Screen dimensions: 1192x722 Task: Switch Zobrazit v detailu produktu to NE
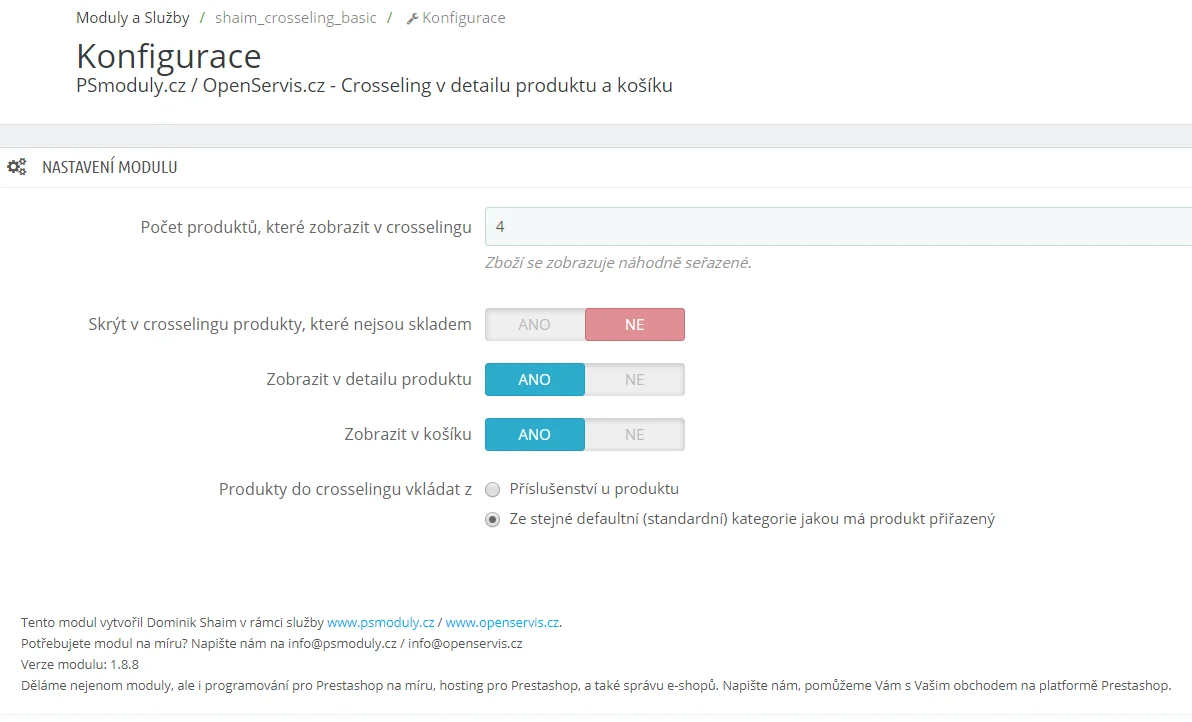634,380
